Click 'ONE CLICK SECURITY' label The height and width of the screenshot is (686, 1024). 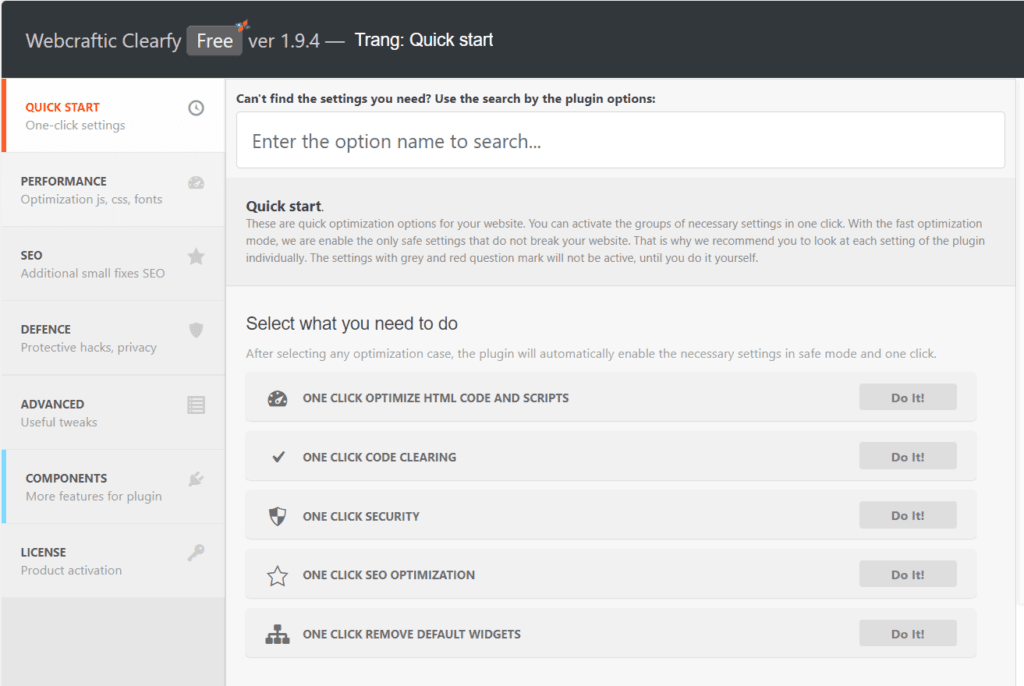(x=361, y=516)
